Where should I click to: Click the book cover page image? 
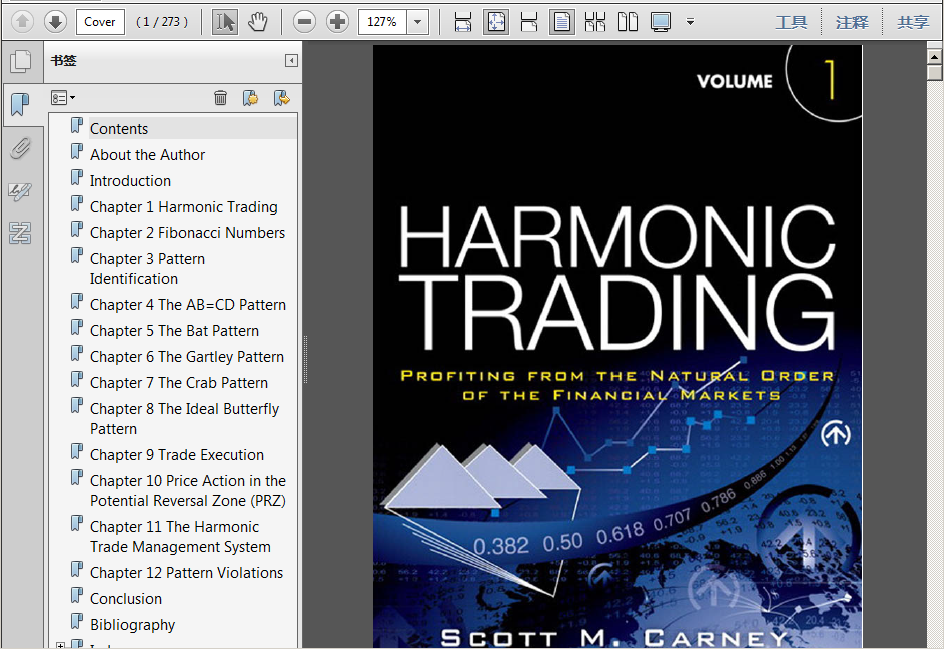tap(618, 347)
